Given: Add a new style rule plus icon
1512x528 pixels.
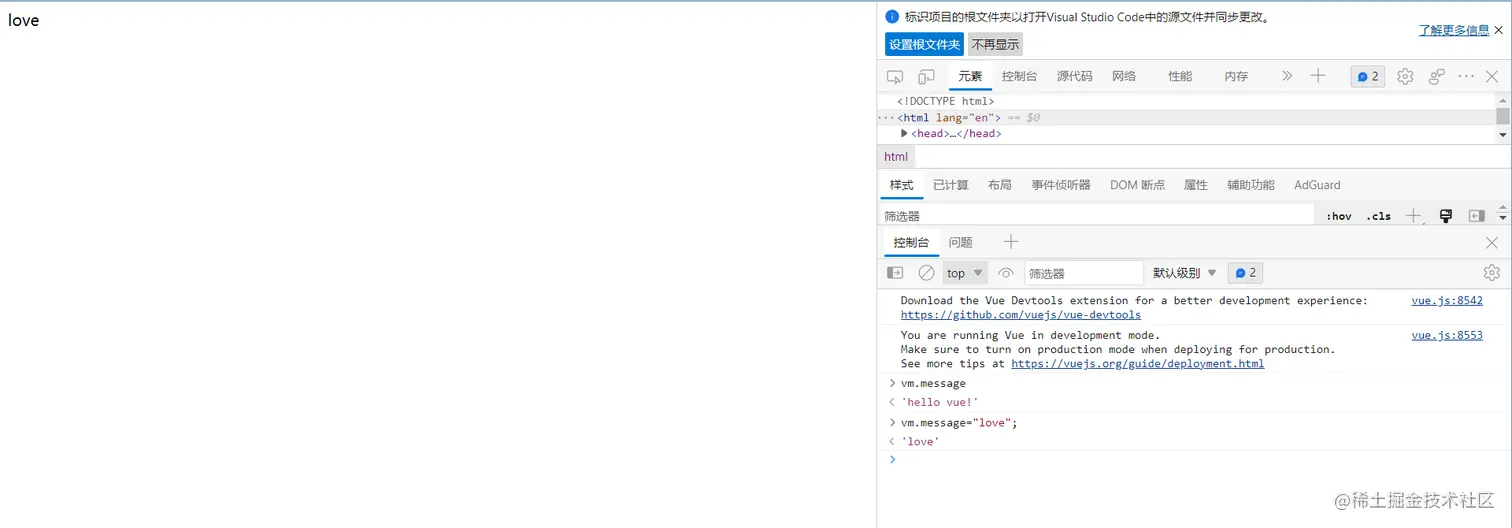Looking at the screenshot, I should pyautogui.click(x=1413, y=216).
